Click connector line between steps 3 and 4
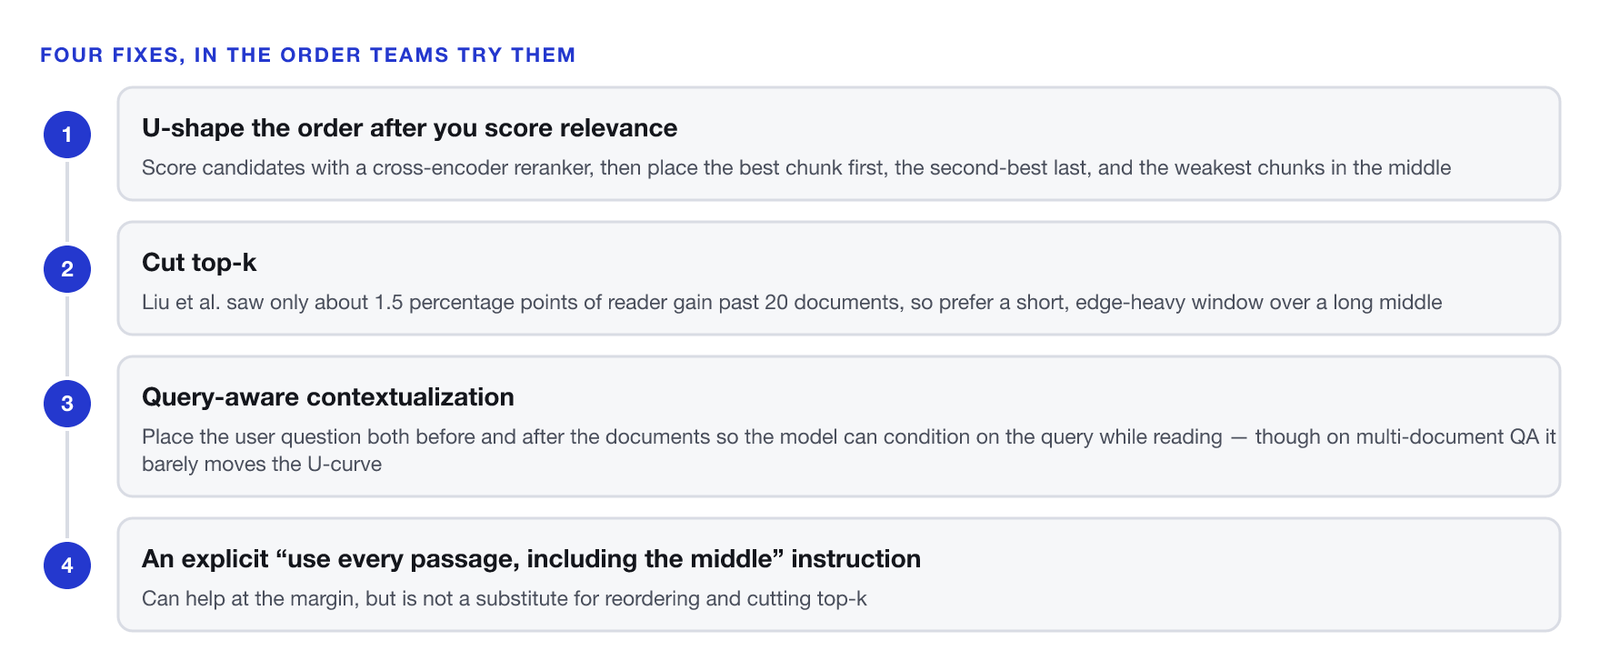Screen dimensions: 1600x671 (67, 484)
